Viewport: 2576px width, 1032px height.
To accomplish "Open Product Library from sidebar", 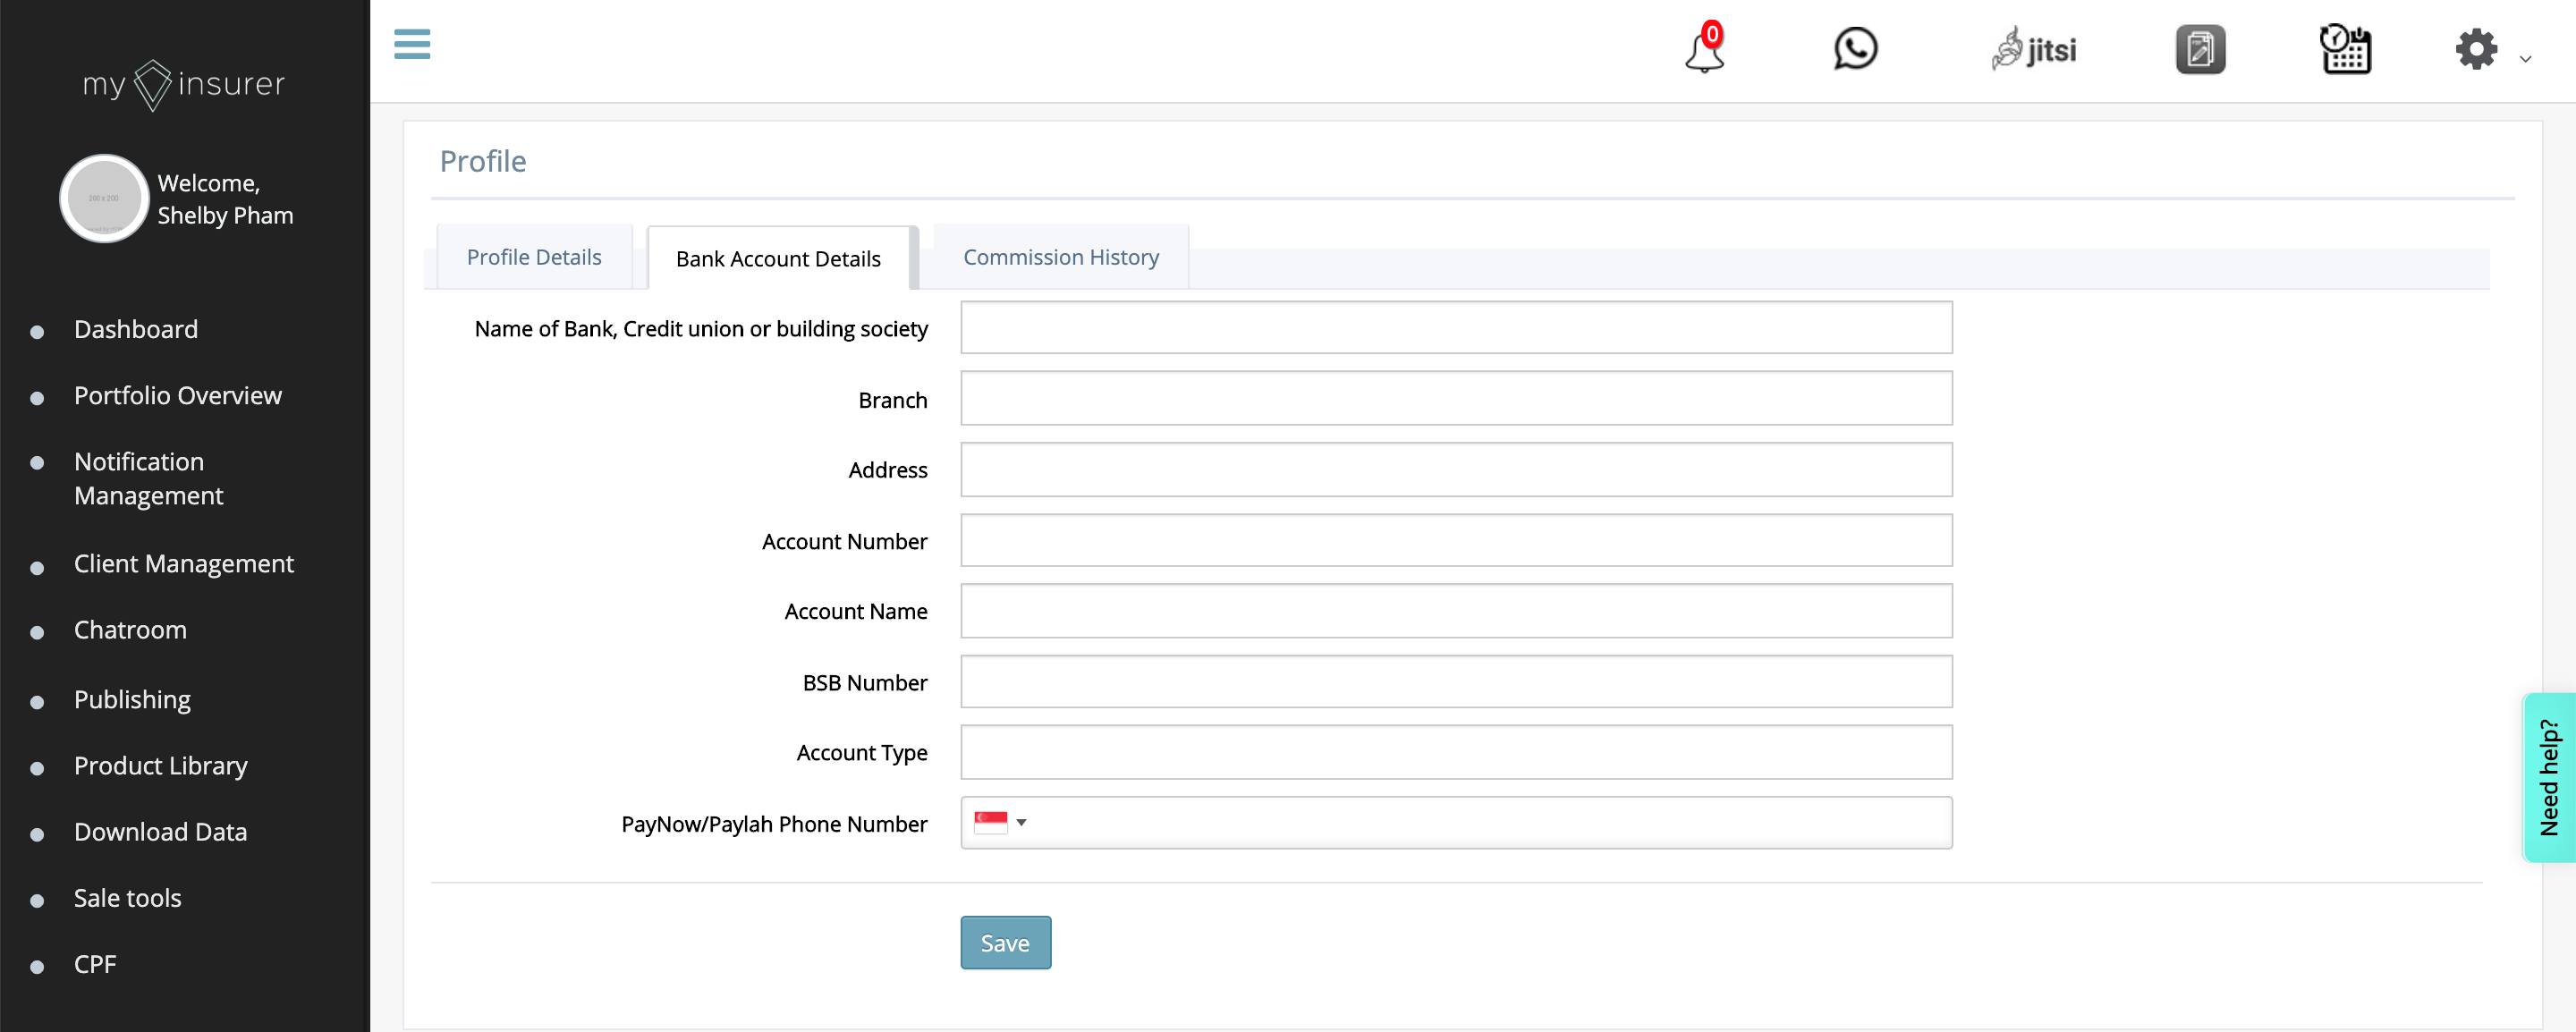I will (160, 766).
